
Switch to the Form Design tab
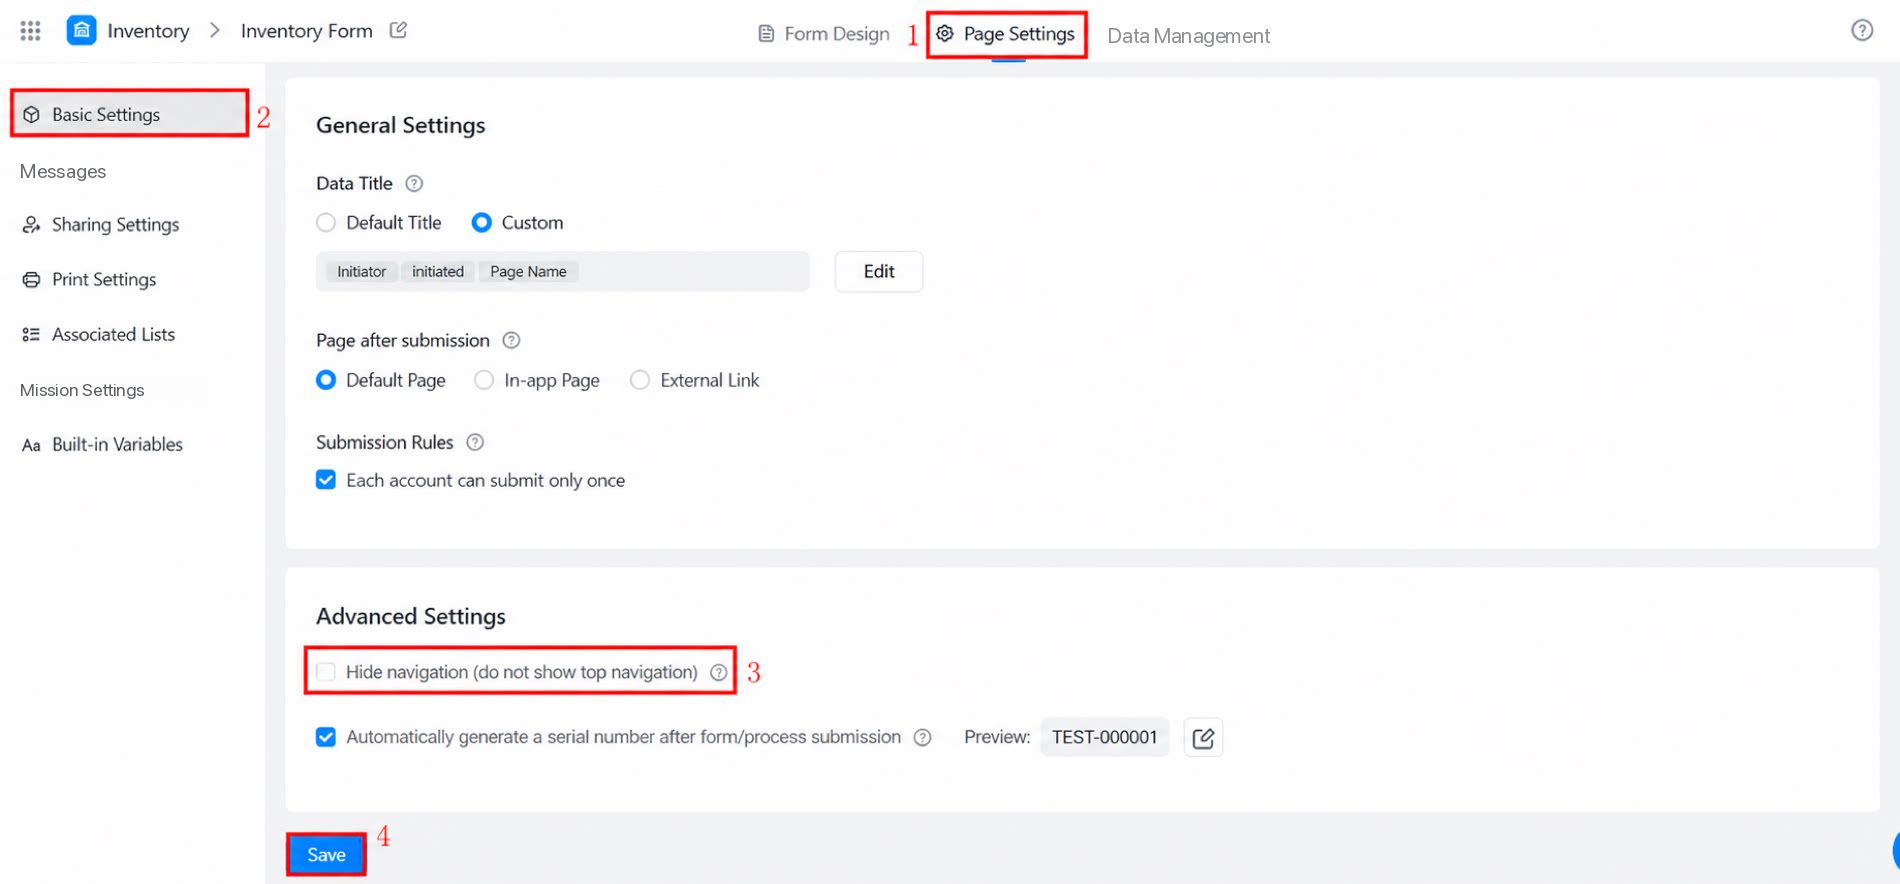click(x=823, y=34)
